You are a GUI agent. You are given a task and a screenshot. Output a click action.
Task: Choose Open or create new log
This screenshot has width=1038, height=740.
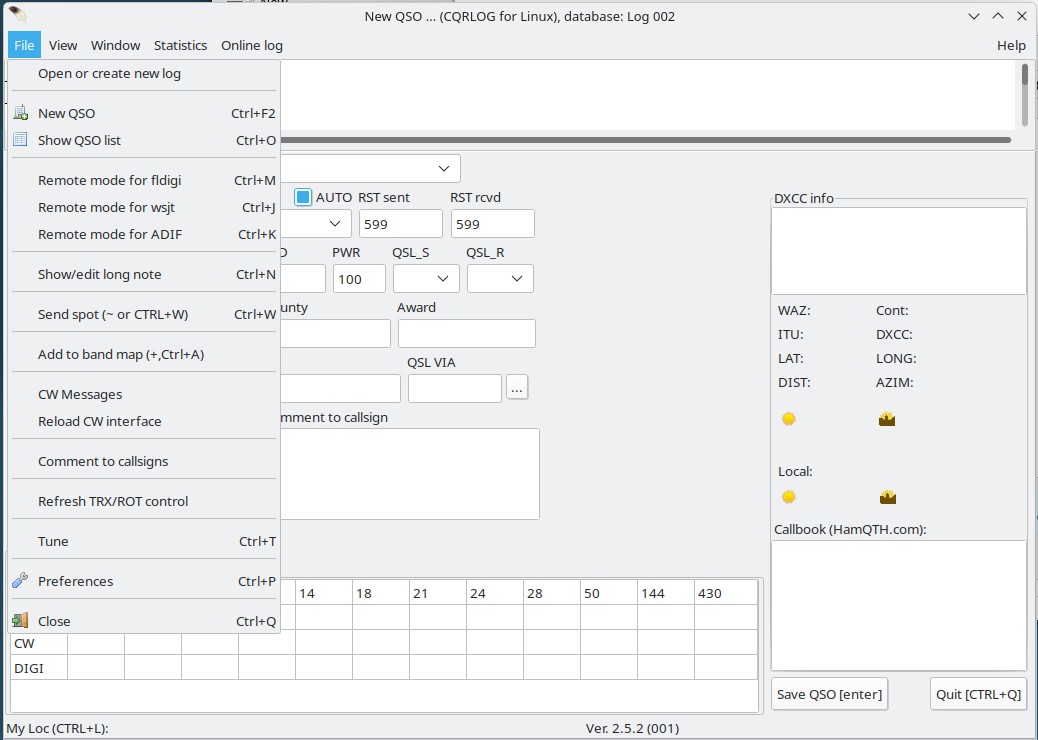(x=144, y=73)
